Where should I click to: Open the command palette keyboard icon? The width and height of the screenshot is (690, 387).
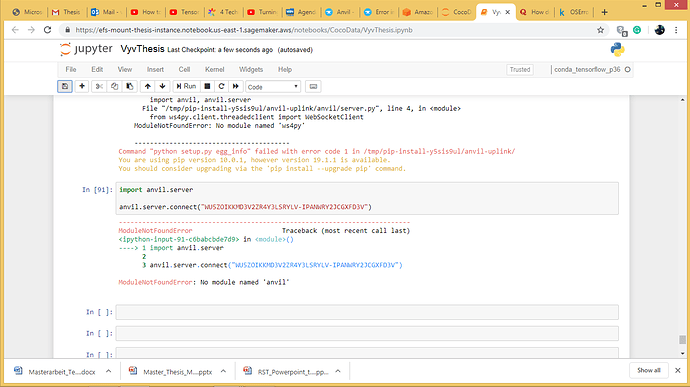coord(313,86)
